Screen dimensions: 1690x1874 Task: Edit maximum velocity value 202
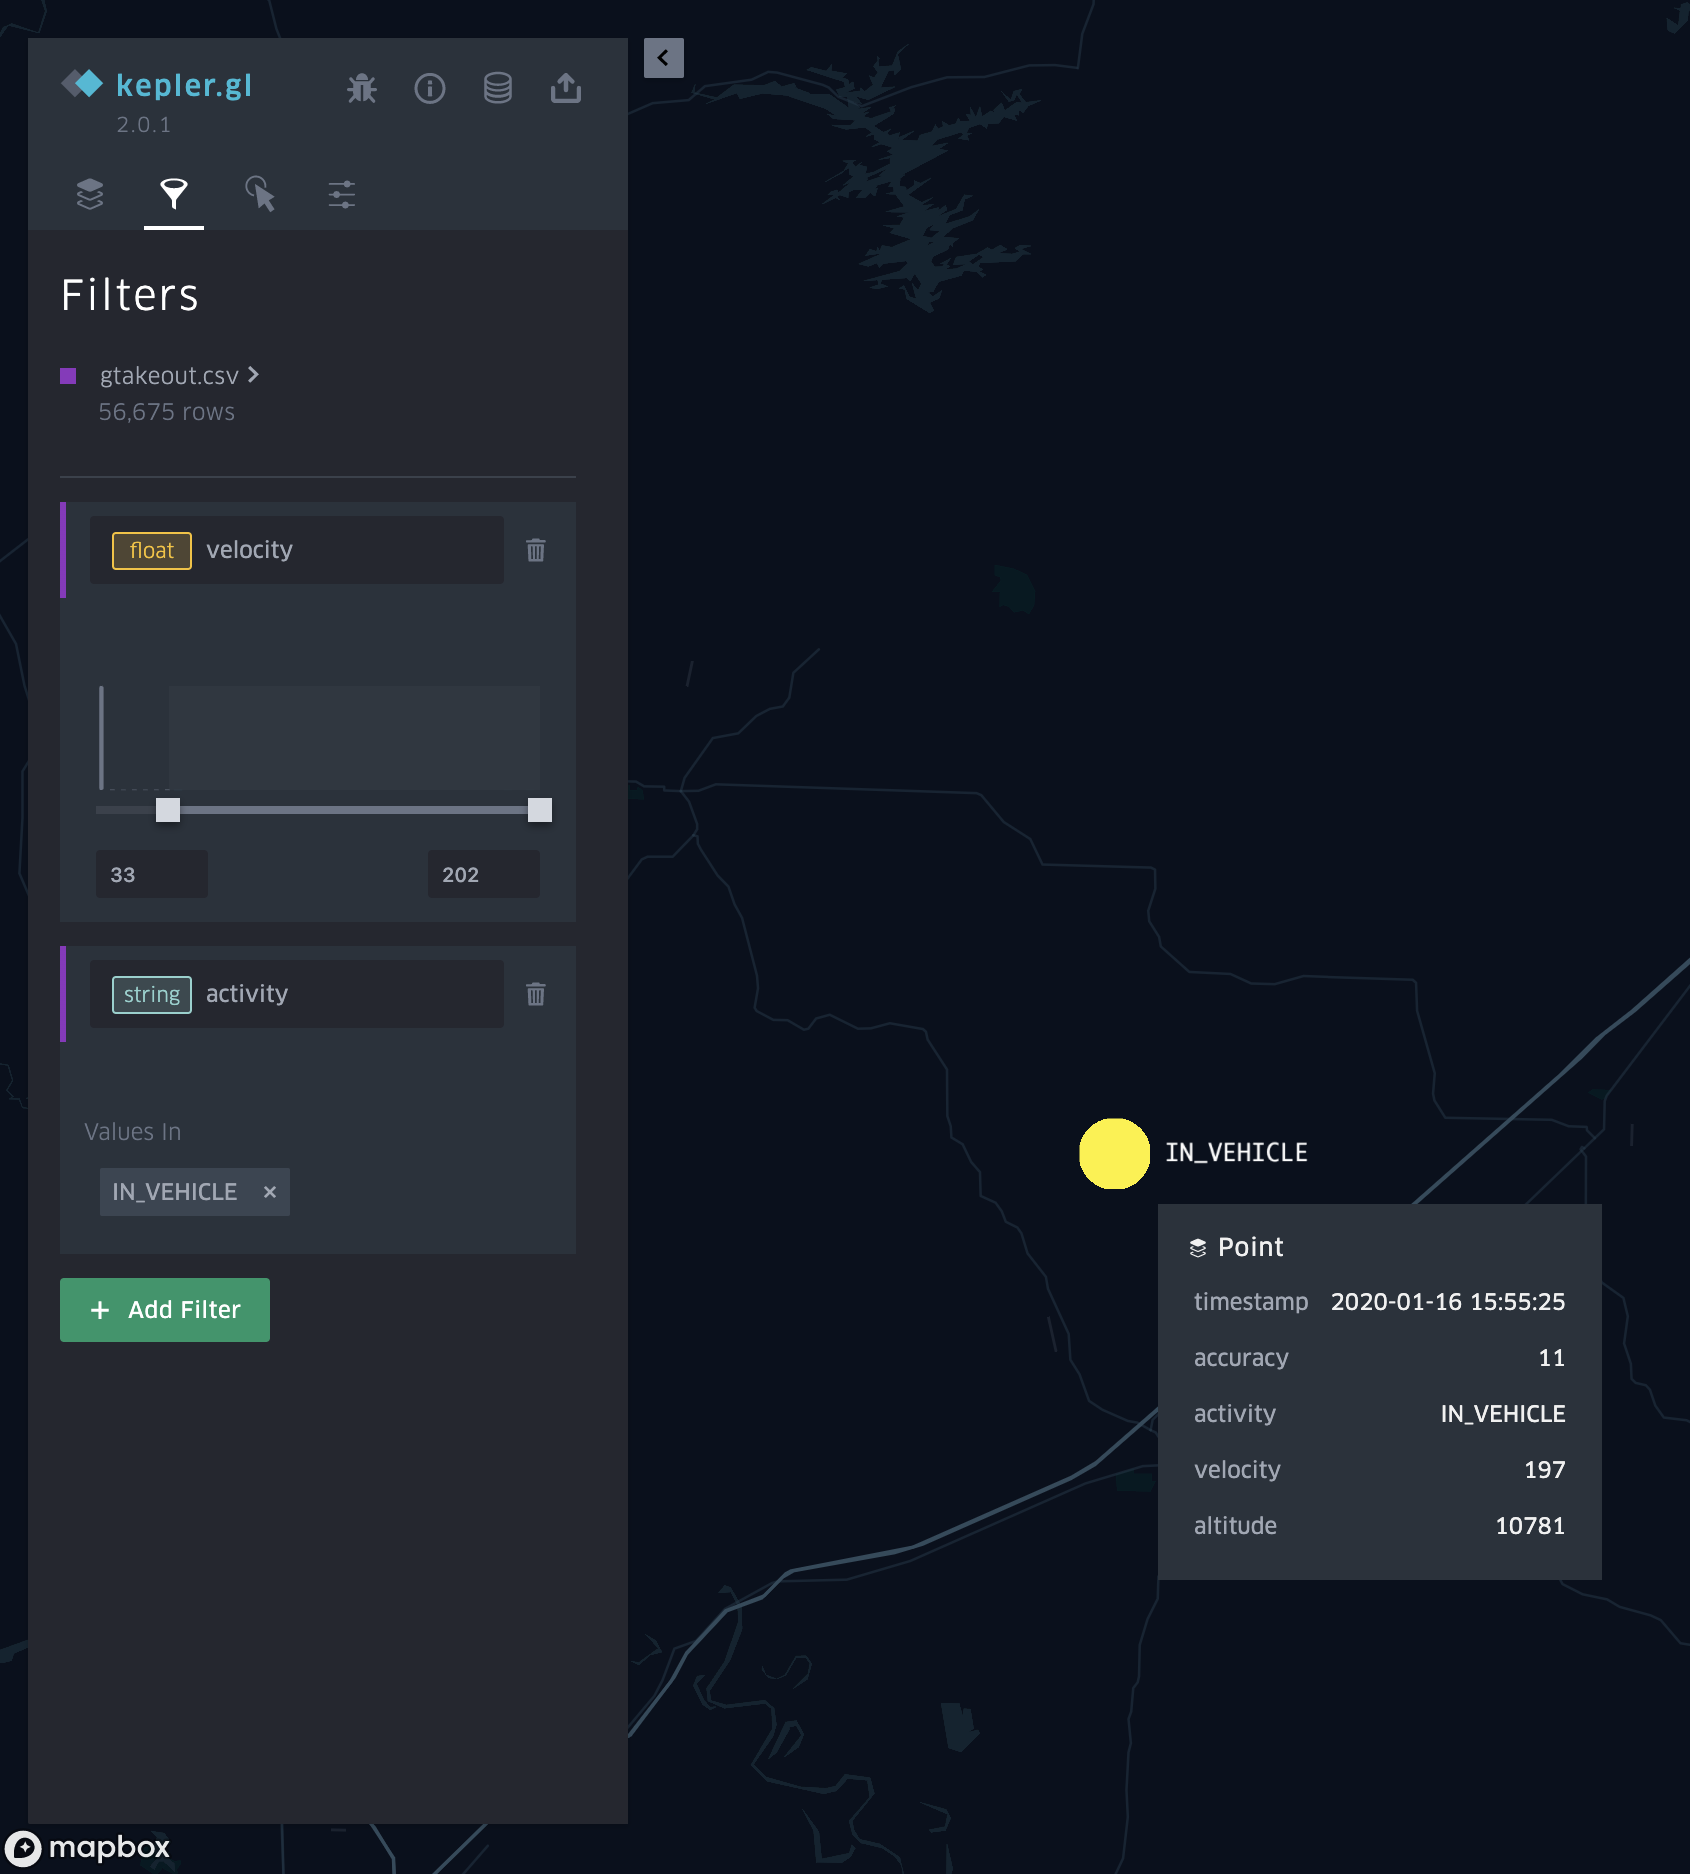484,874
